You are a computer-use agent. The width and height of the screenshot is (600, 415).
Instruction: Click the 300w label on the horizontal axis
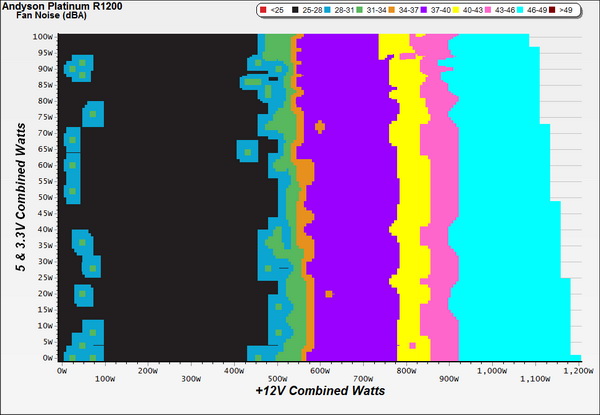click(x=191, y=379)
